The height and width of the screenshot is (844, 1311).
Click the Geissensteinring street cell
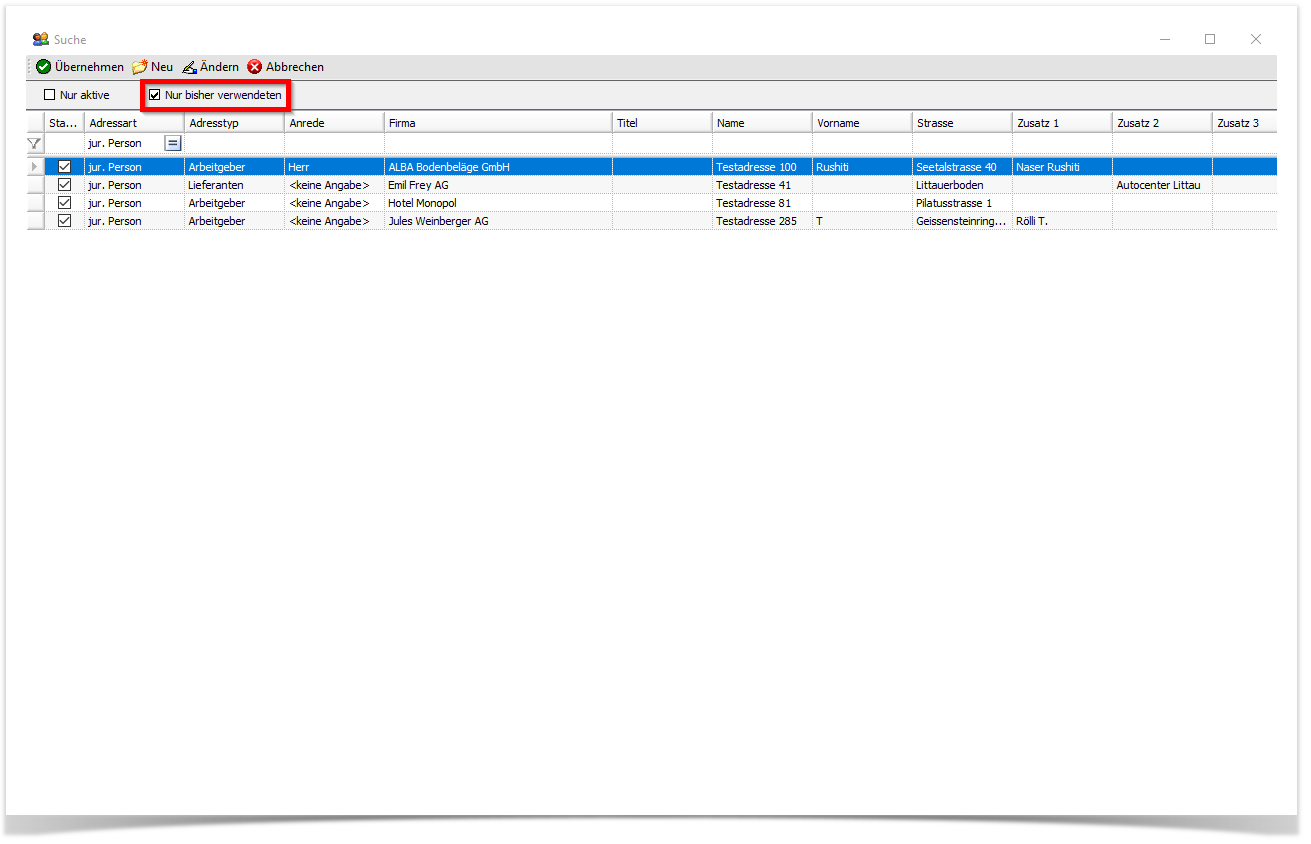coord(963,221)
